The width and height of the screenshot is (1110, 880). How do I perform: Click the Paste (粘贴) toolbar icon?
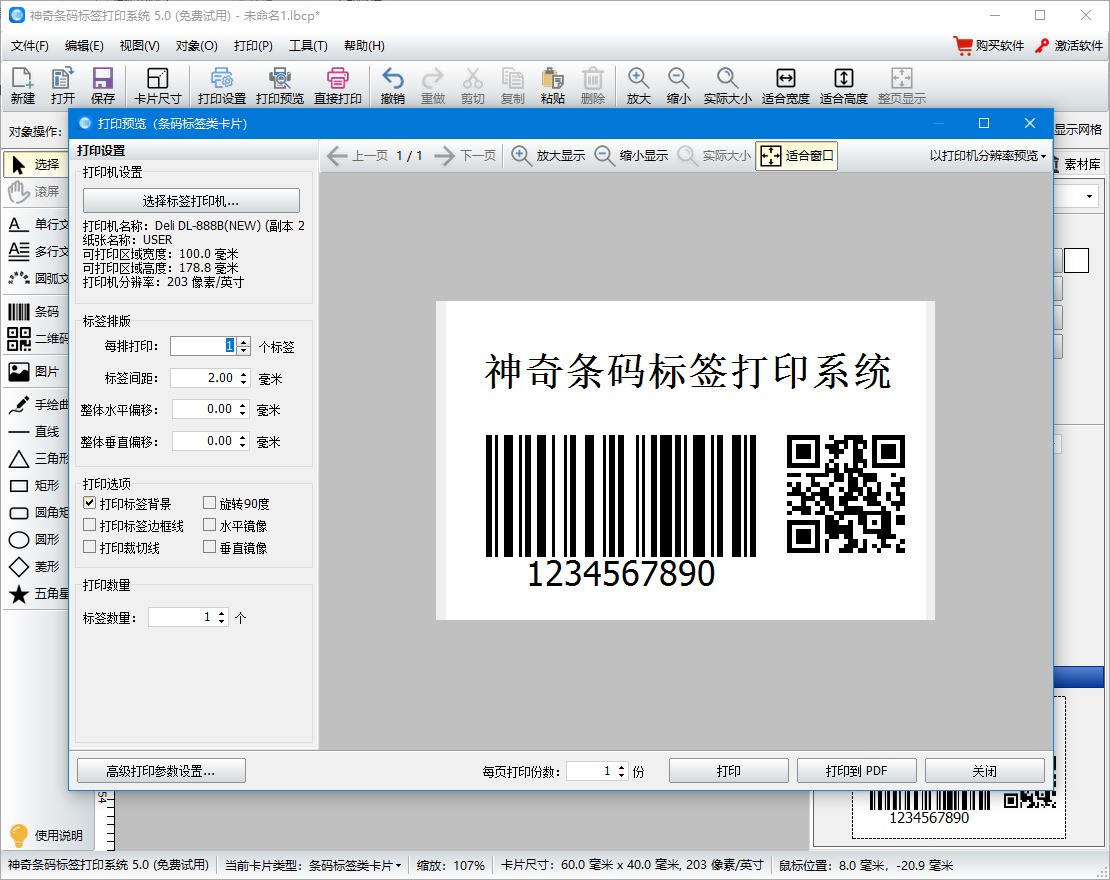pos(552,86)
